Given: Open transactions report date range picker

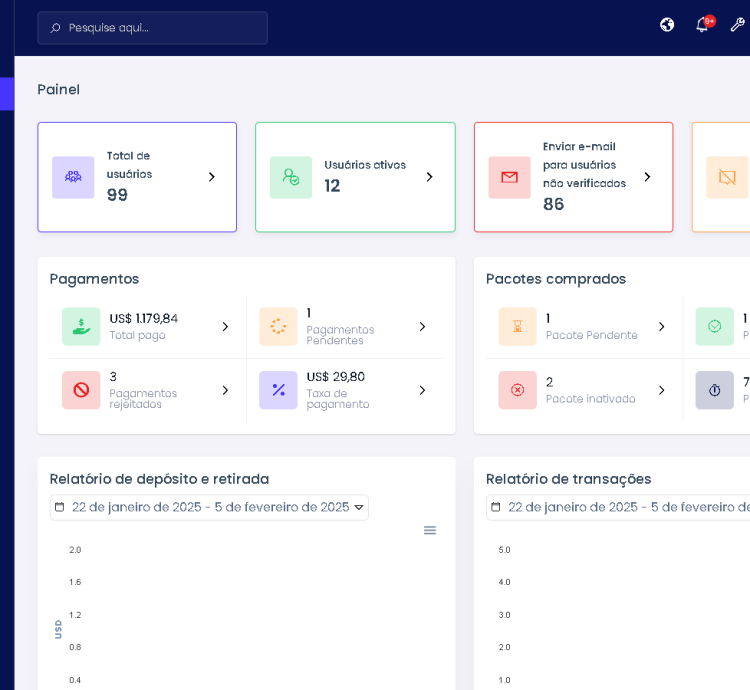Looking at the screenshot, I should point(620,507).
